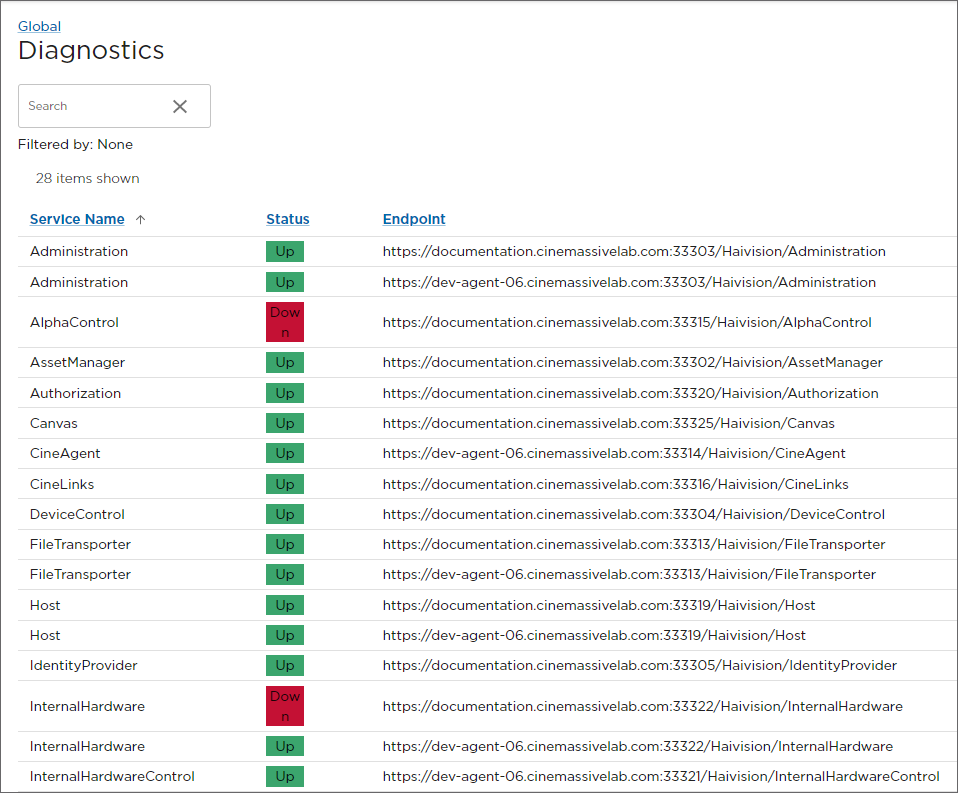Click the Down status badge for InternalHardware

click(284, 706)
